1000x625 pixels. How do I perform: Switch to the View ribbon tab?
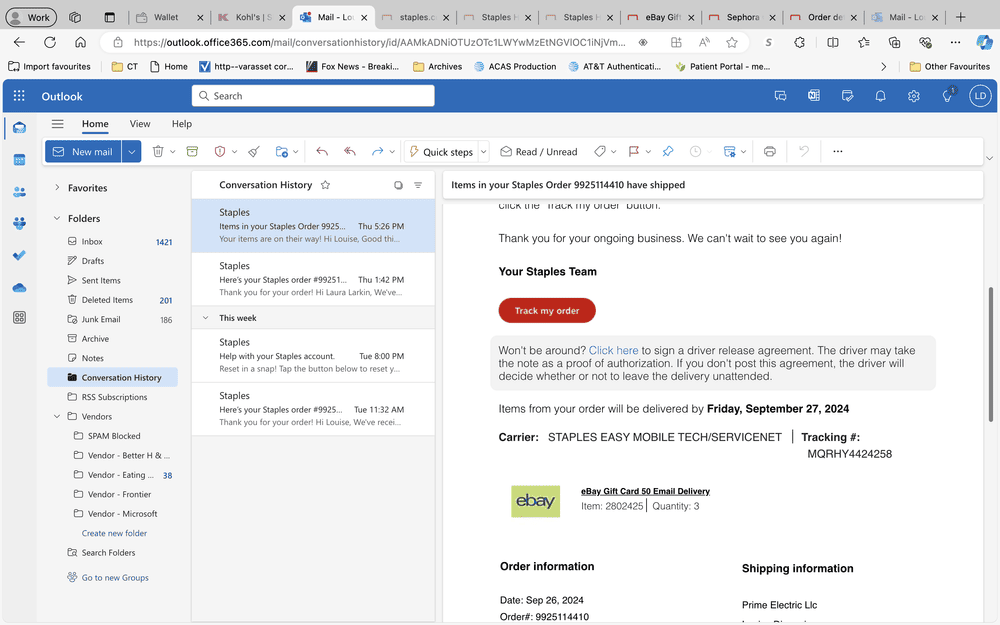coord(140,124)
